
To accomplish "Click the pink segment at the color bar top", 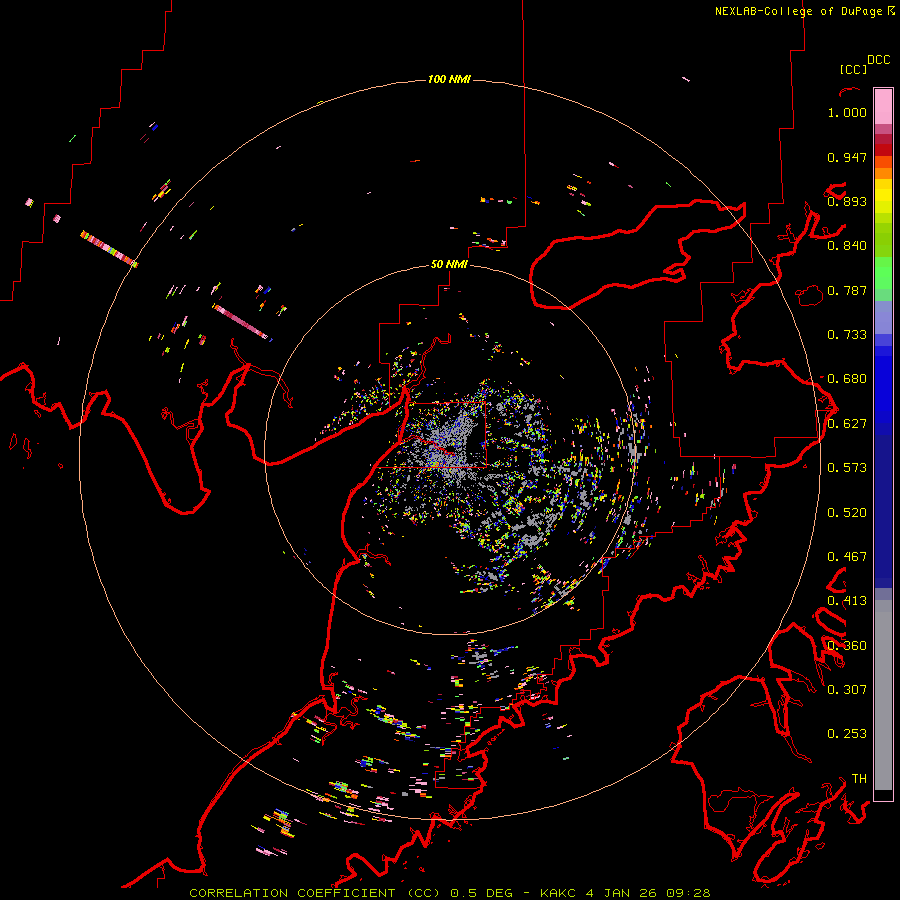I will (x=883, y=106).
